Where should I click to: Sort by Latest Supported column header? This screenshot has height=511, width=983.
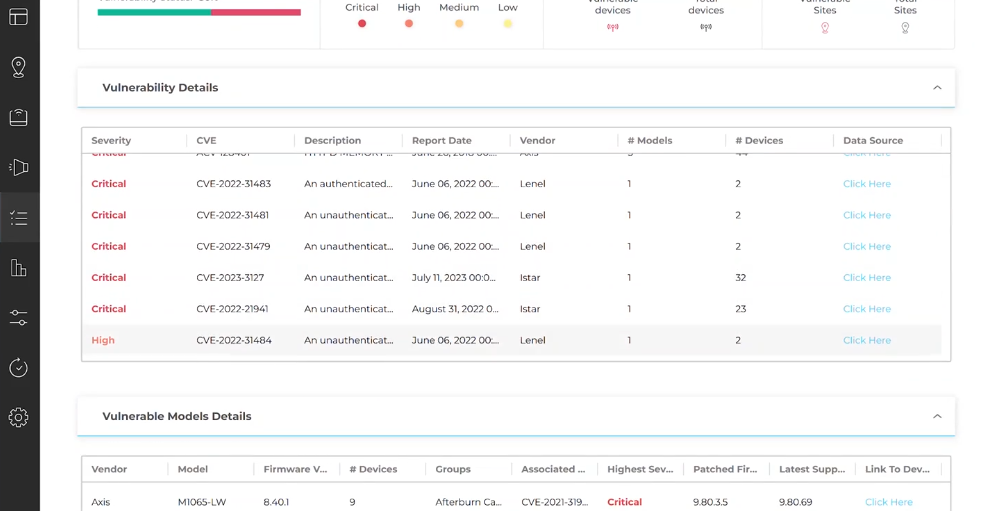[812, 469]
